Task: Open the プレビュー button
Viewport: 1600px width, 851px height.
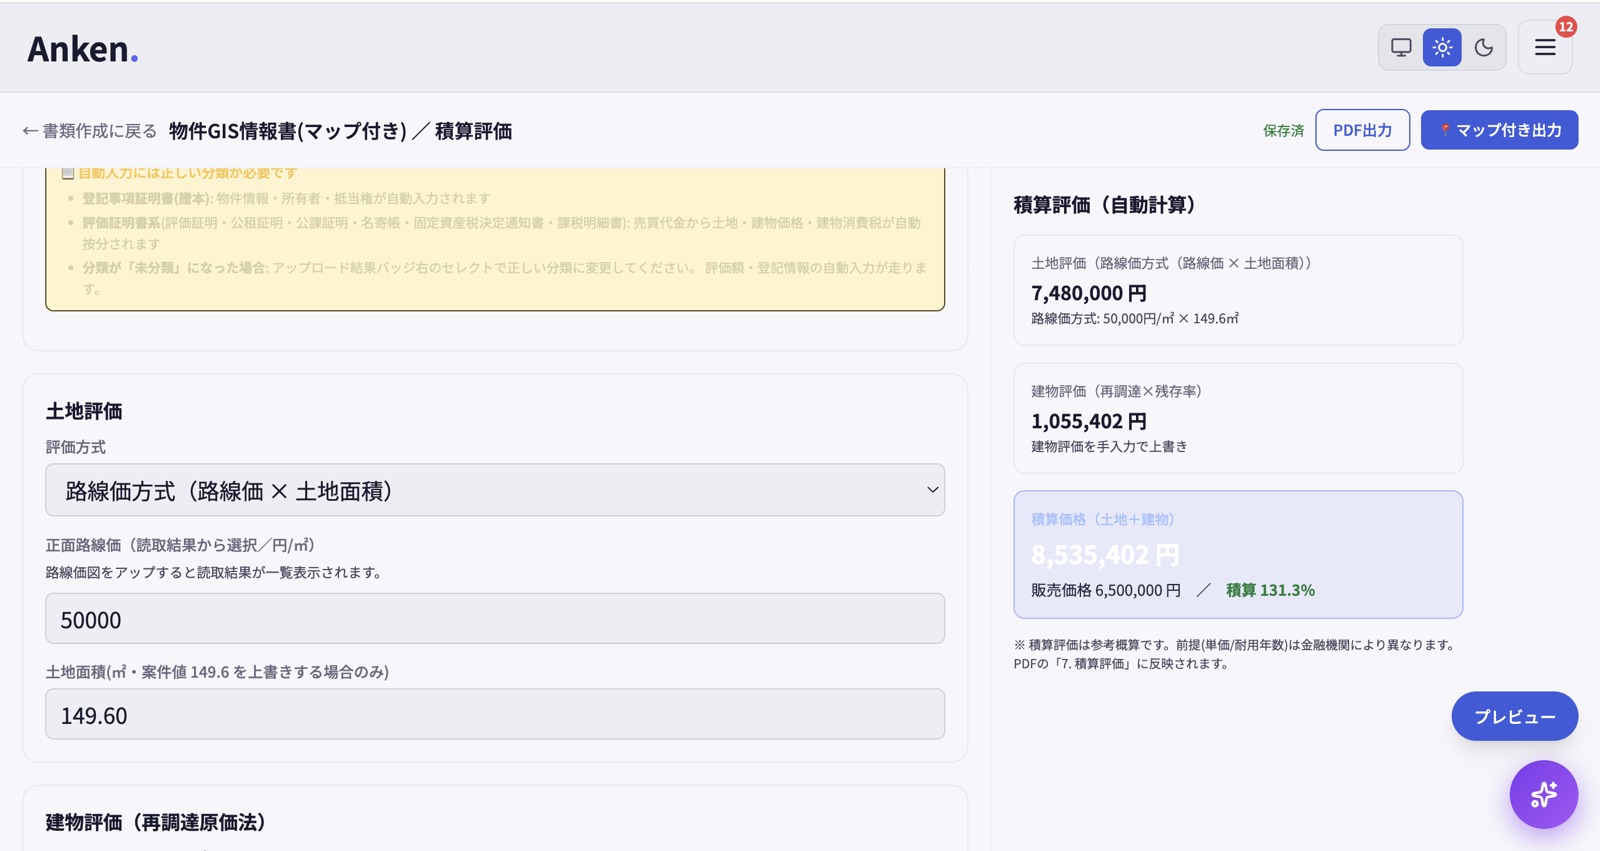Action: click(1514, 716)
